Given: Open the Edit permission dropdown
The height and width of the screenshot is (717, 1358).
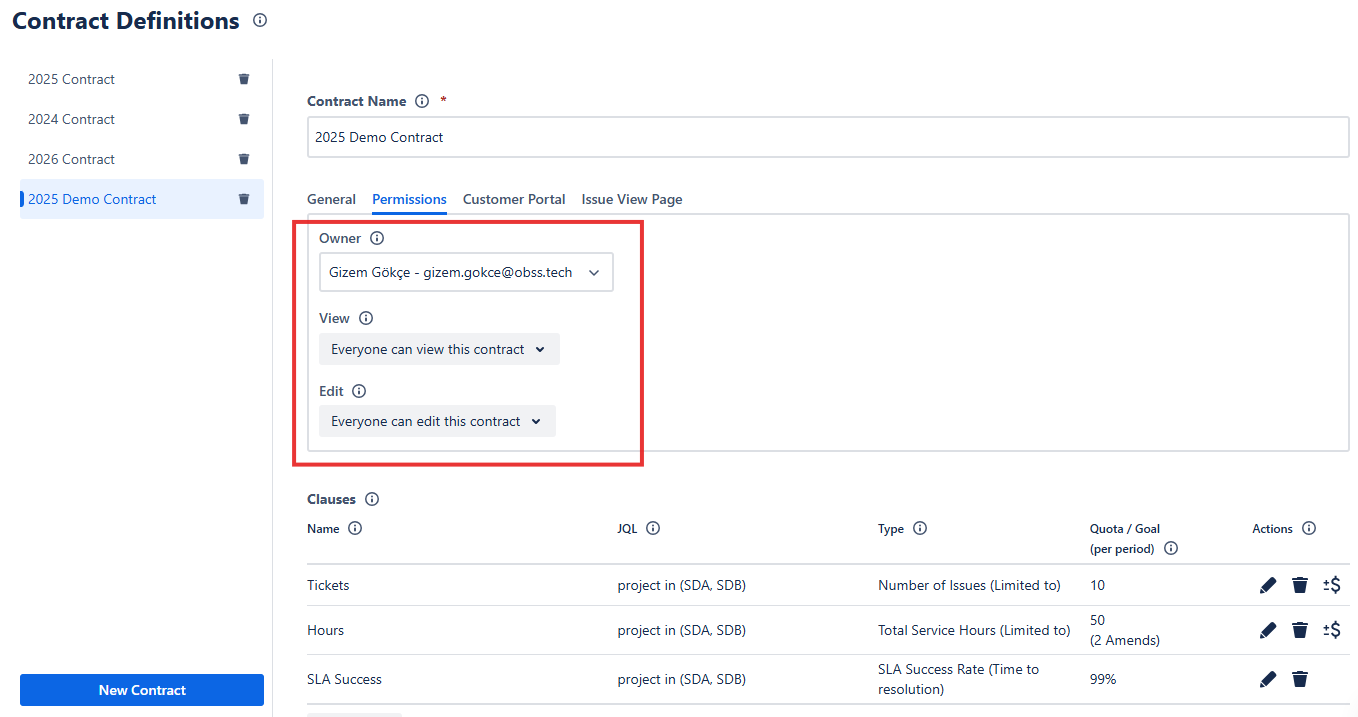Looking at the screenshot, I should [x=437, y=421].
